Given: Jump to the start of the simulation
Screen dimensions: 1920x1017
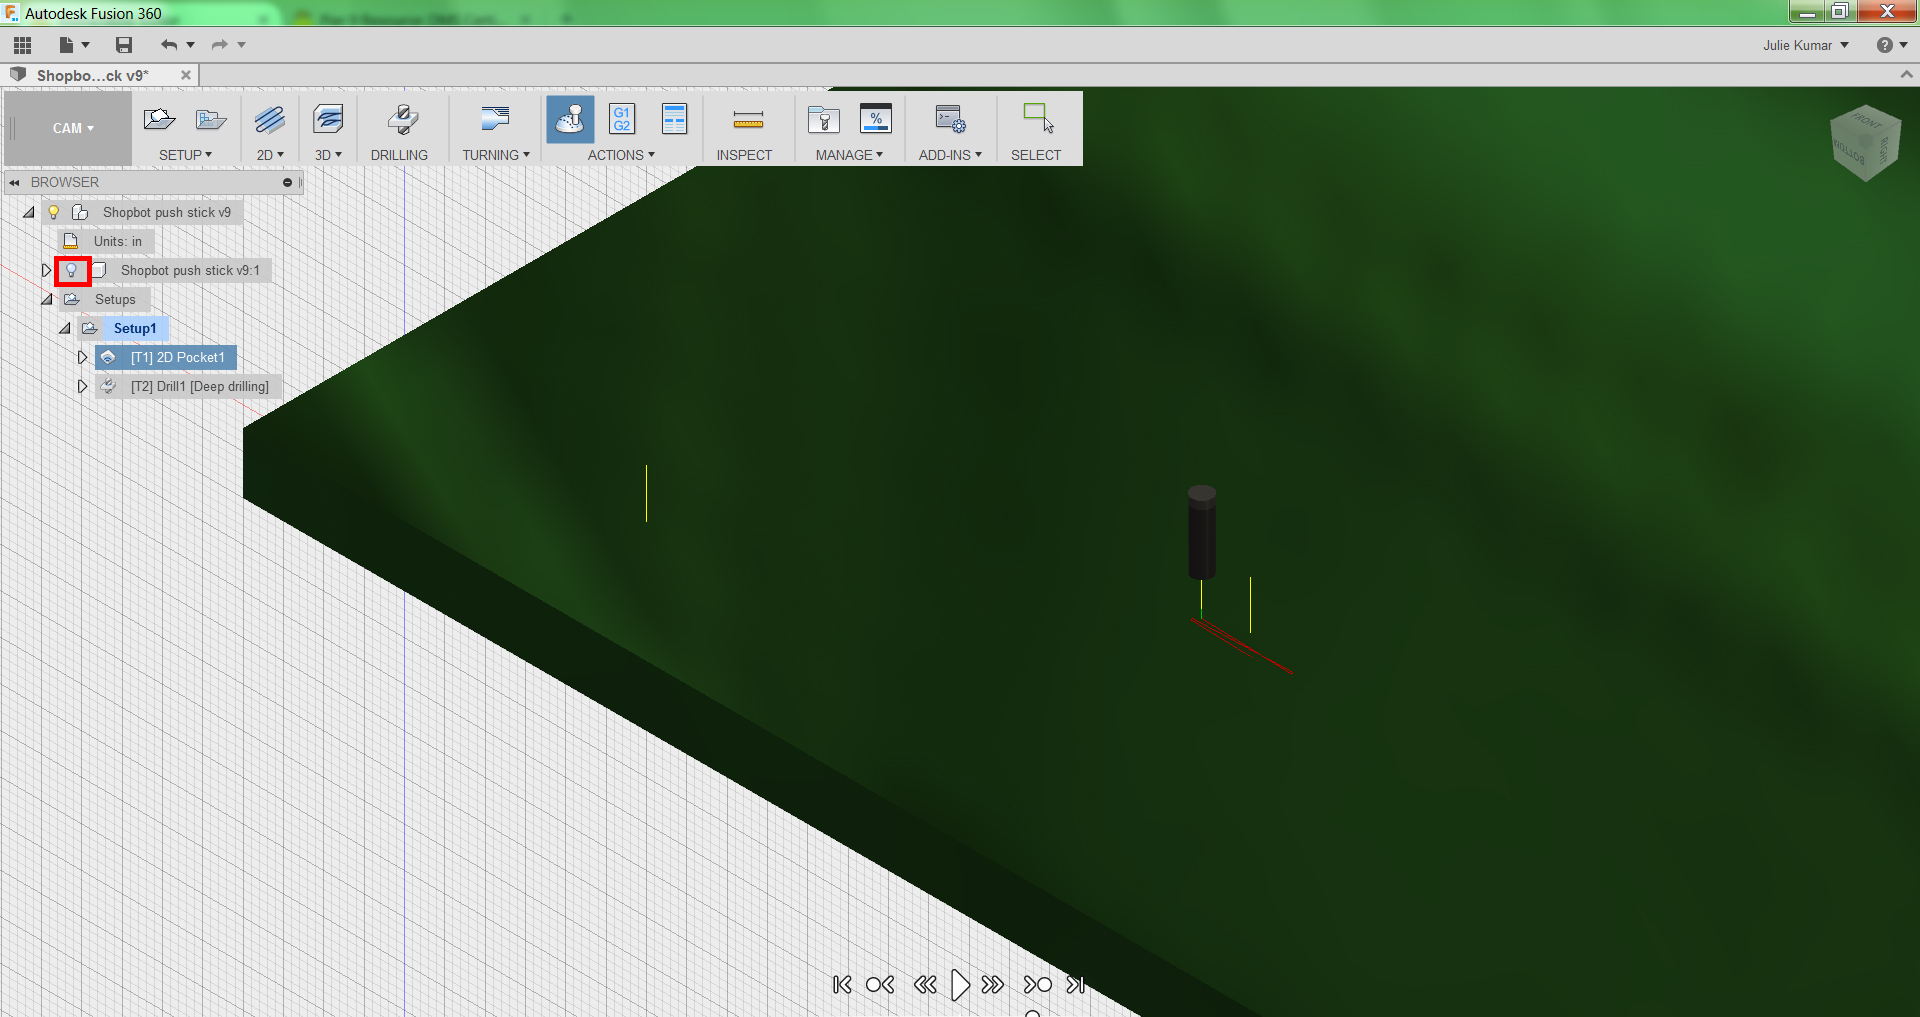Looking at the screenshot, I should pyautogui.click(x=842, y=985).
